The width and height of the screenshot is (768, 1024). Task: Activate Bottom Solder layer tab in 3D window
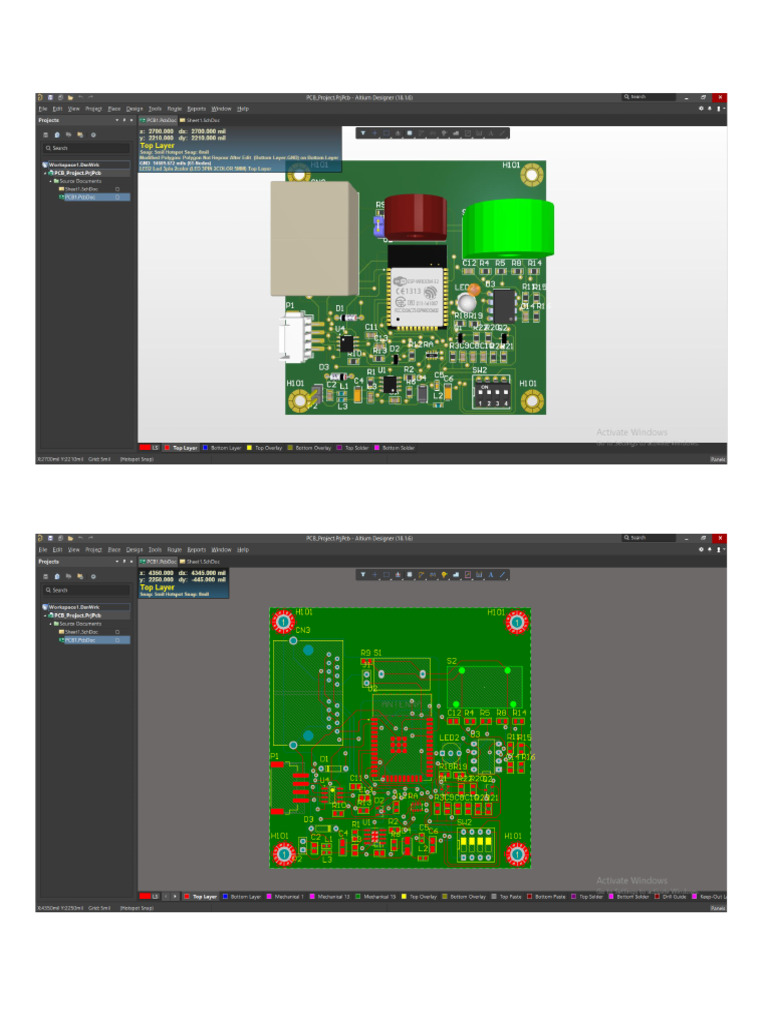[x=394, y=448]
